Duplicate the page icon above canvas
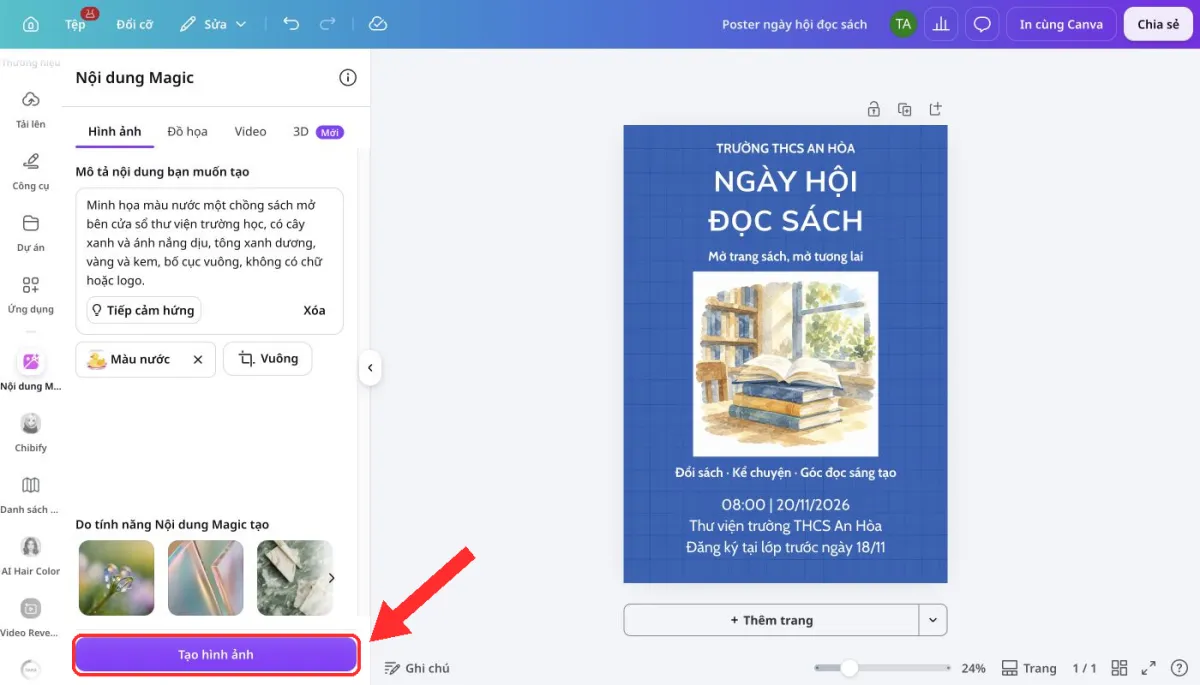The width and height of the screenshot is (1200, 685). tap(904, 109)
